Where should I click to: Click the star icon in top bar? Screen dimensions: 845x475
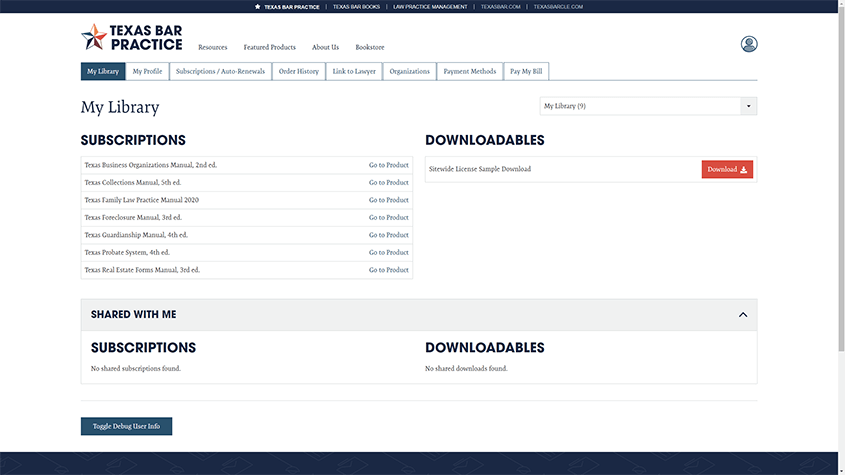258,7
